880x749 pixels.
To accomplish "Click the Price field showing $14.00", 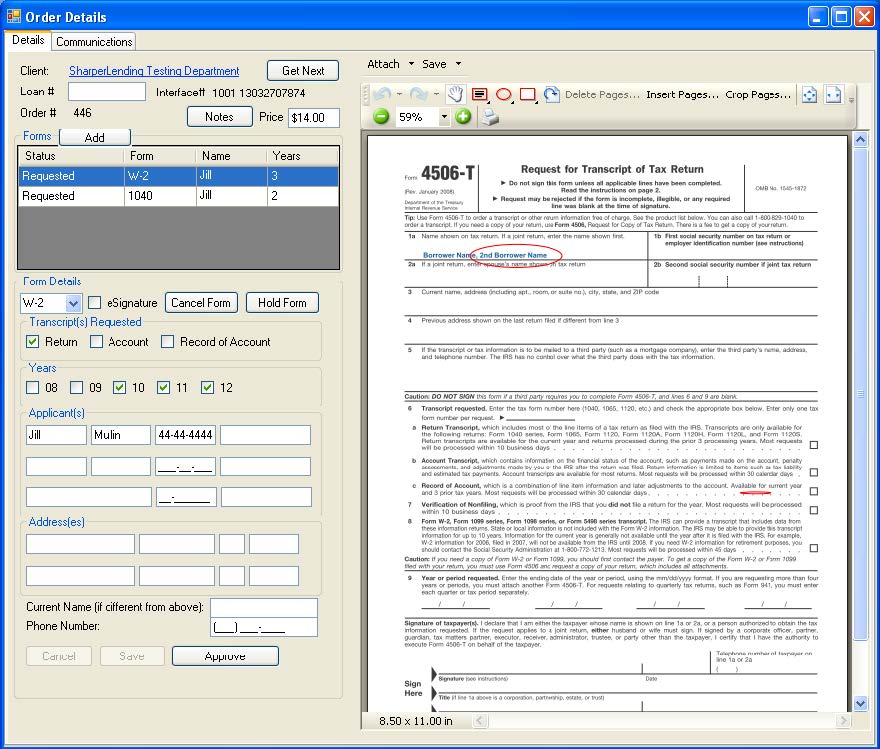I will point(314,117).
